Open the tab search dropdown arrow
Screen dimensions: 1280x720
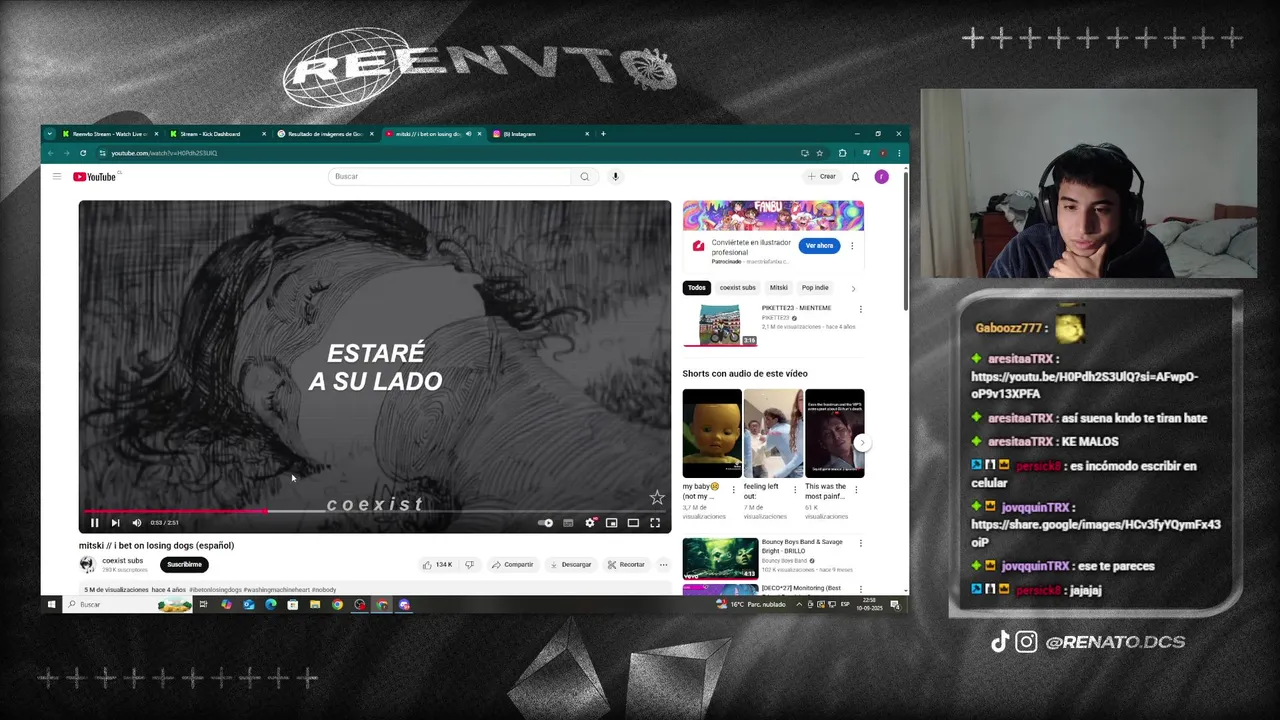coord(49,134)
